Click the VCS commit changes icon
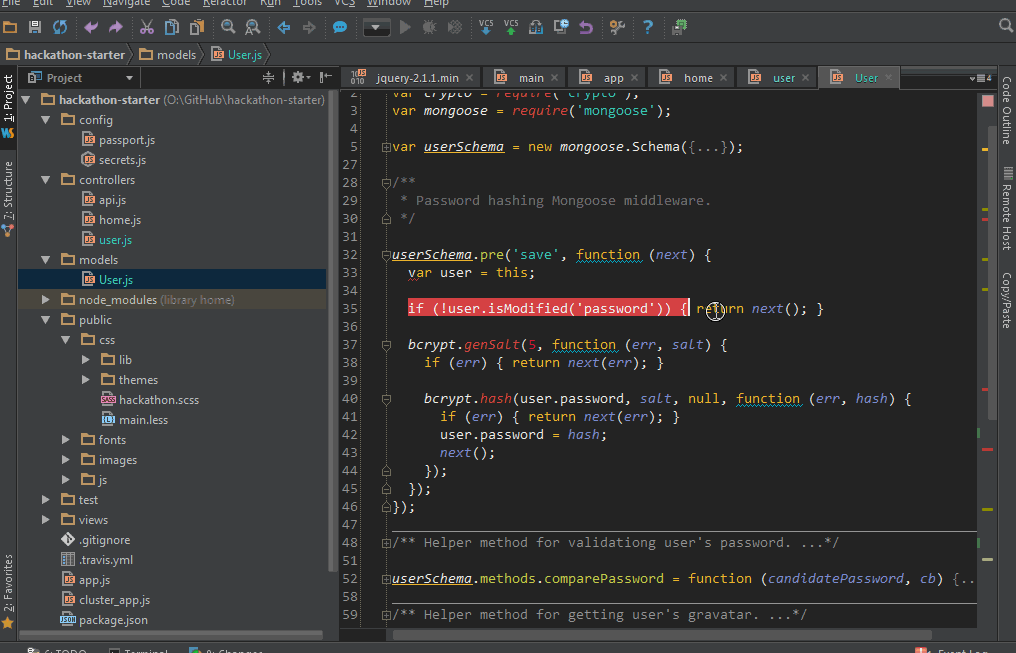This screenshot has width=1016, height=653. click(x=511, y=27)
